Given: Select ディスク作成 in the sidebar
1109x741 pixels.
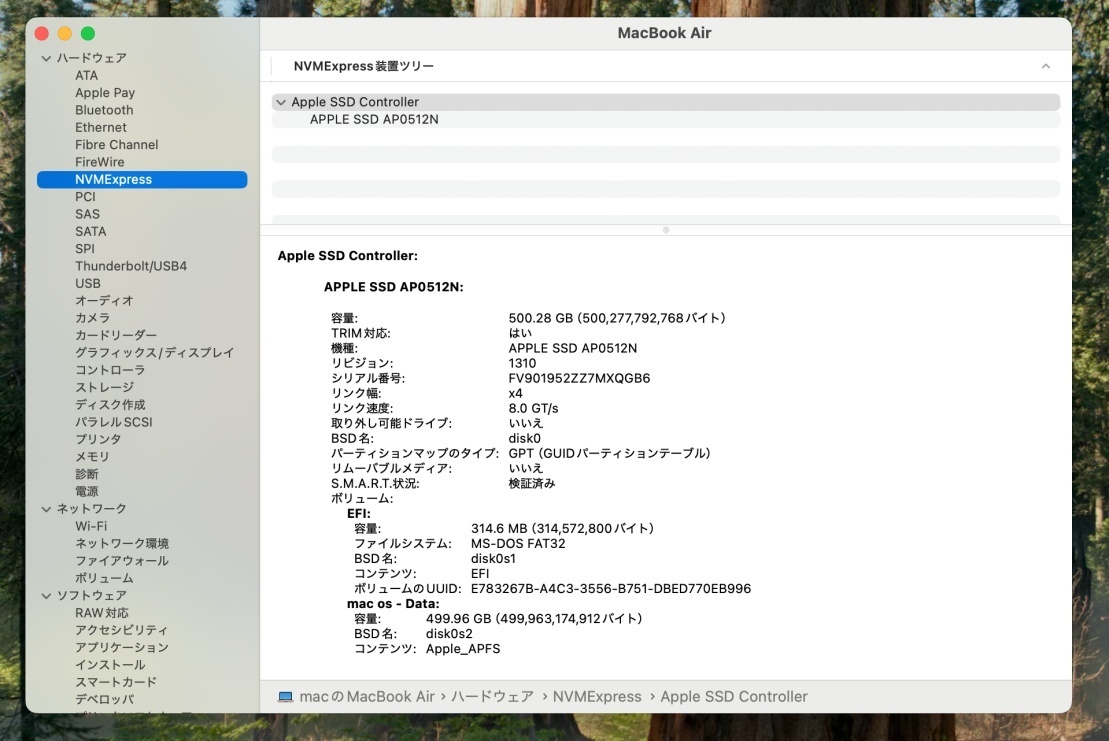Looking at the screenshot, I should pos(110,404).
